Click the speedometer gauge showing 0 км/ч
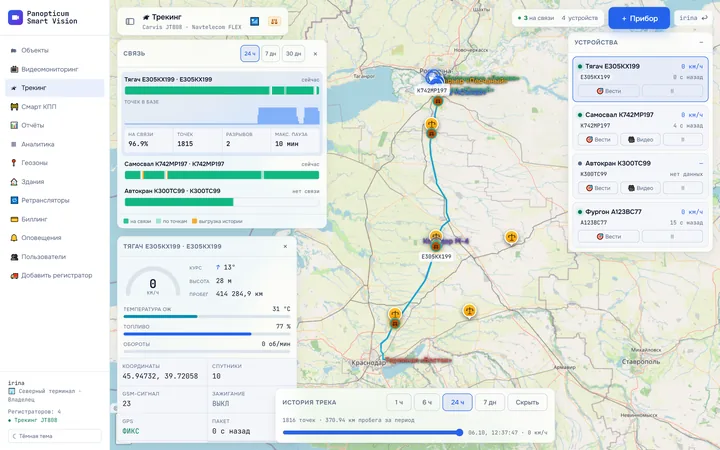The width and height of the screenshot is (720, 450). coord(153,282)
